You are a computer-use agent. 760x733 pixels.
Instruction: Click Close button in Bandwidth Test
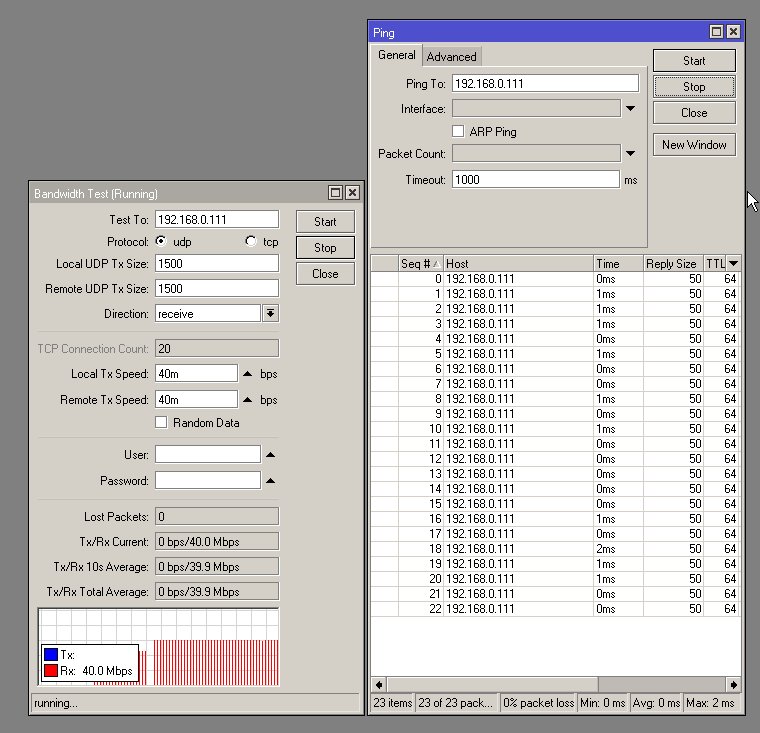tap(325, 274)
